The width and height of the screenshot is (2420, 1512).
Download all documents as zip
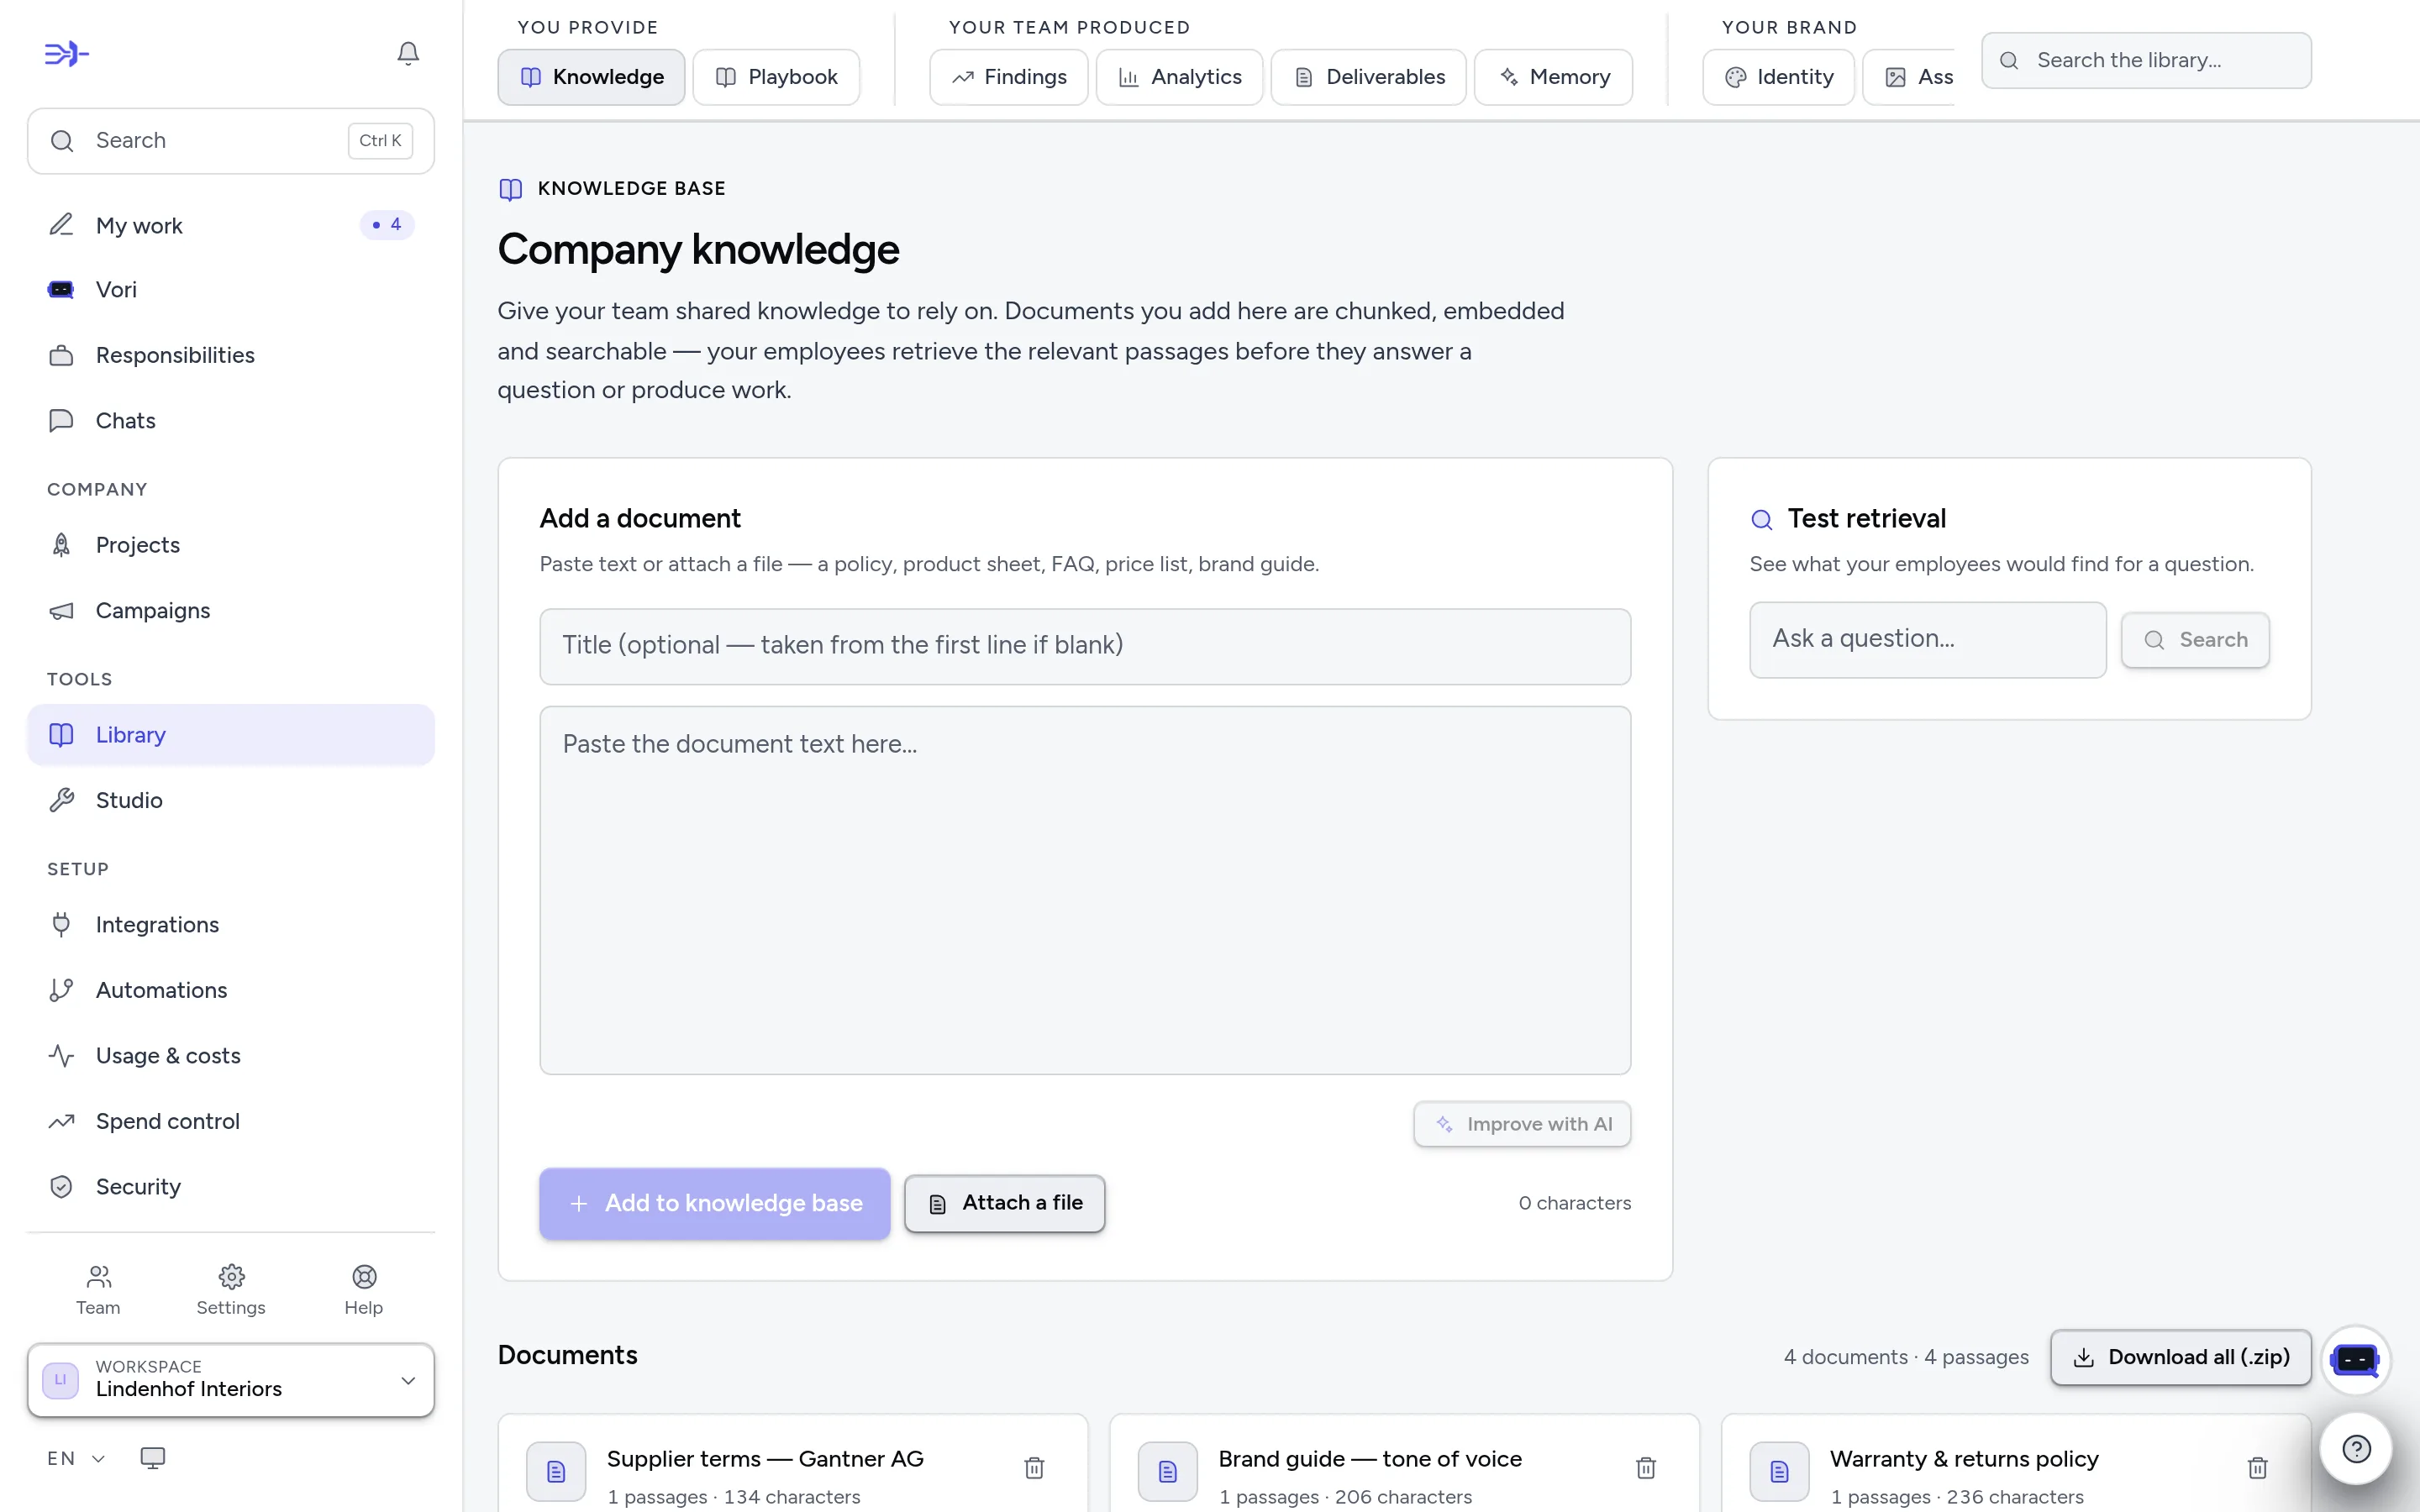2181,1357
